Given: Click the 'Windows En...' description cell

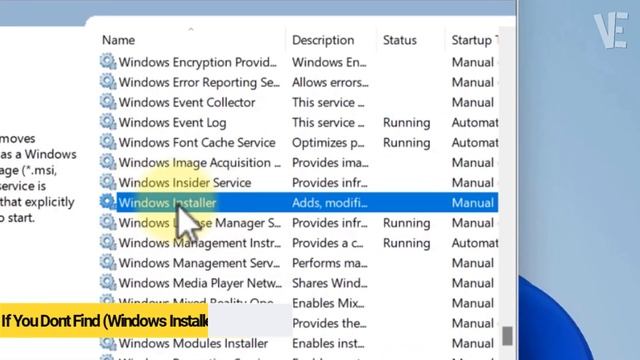Looking at the screenshot, I should (x=329, y=62).
